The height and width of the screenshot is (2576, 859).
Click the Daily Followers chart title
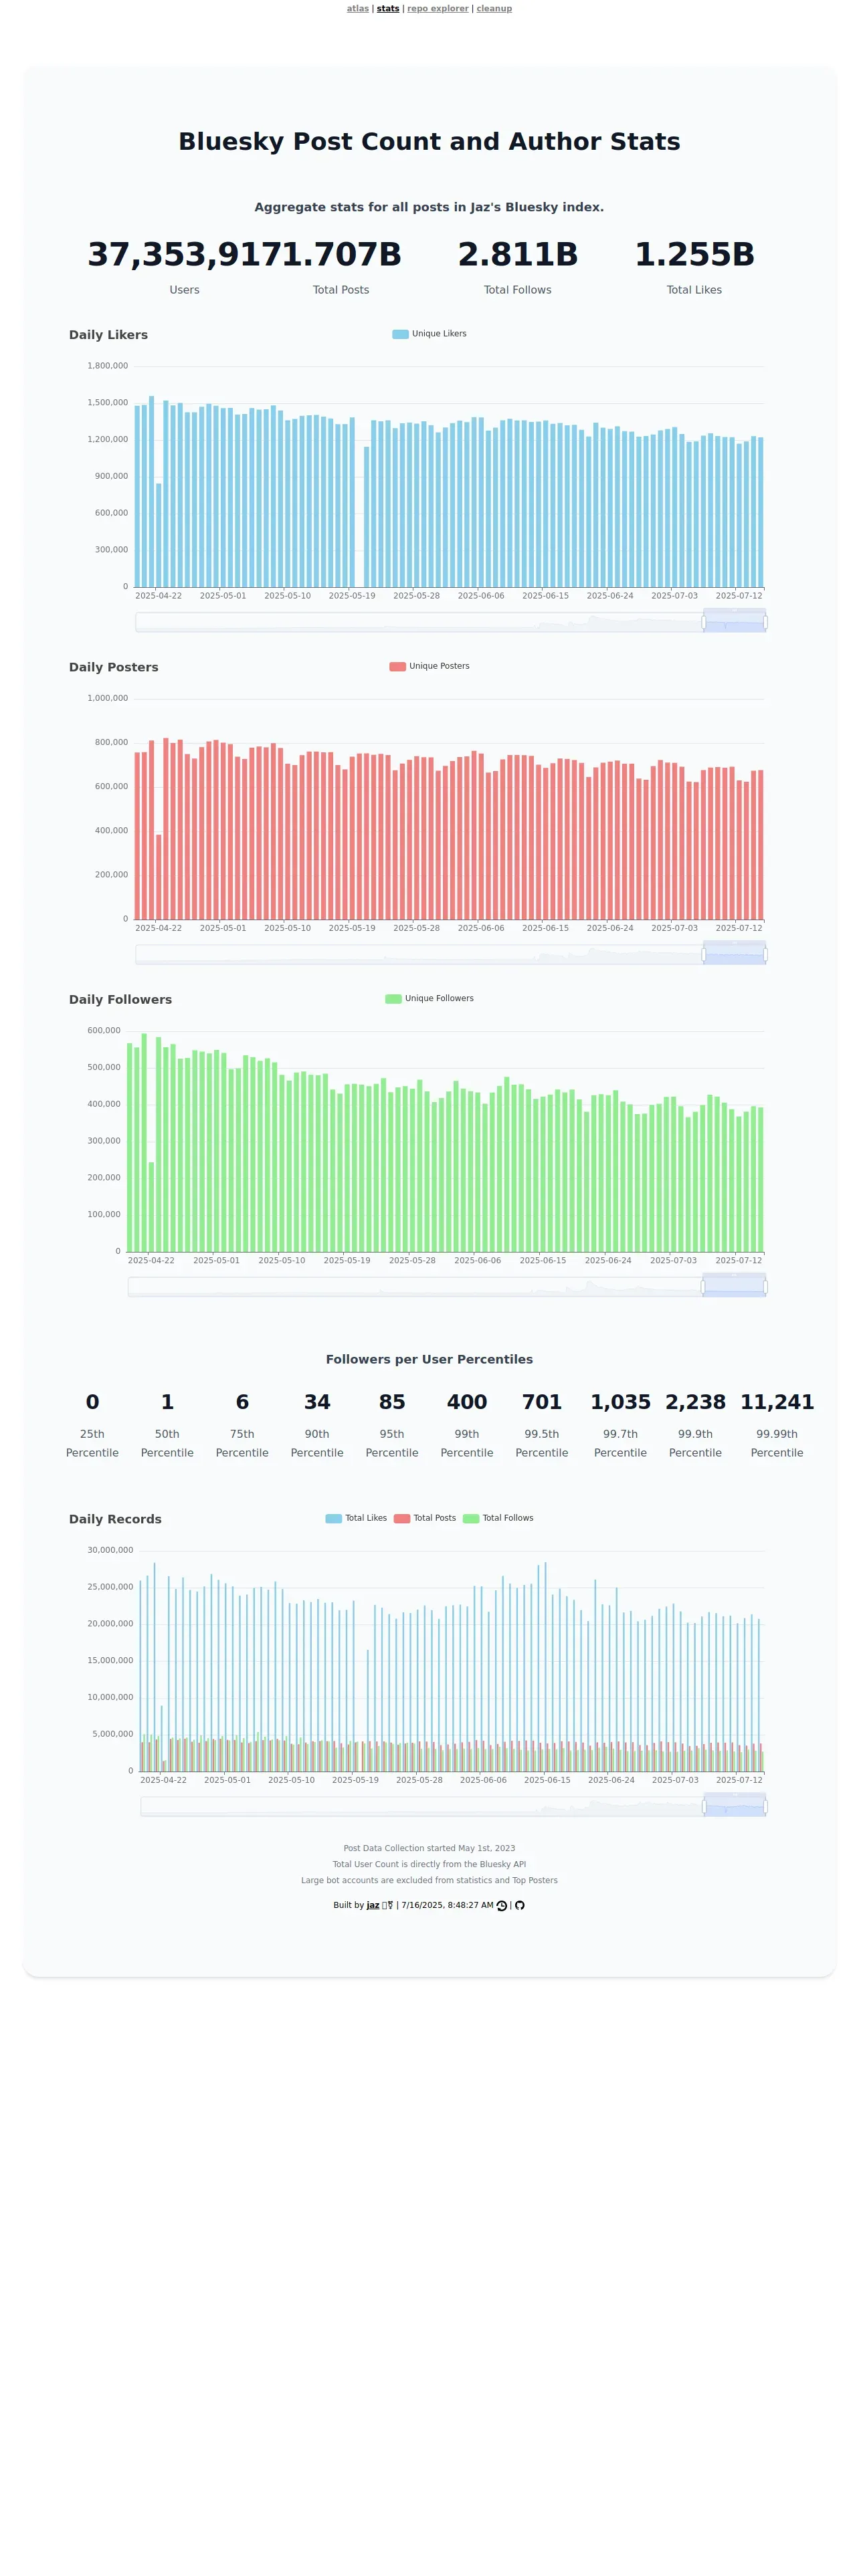click(120, 999)
